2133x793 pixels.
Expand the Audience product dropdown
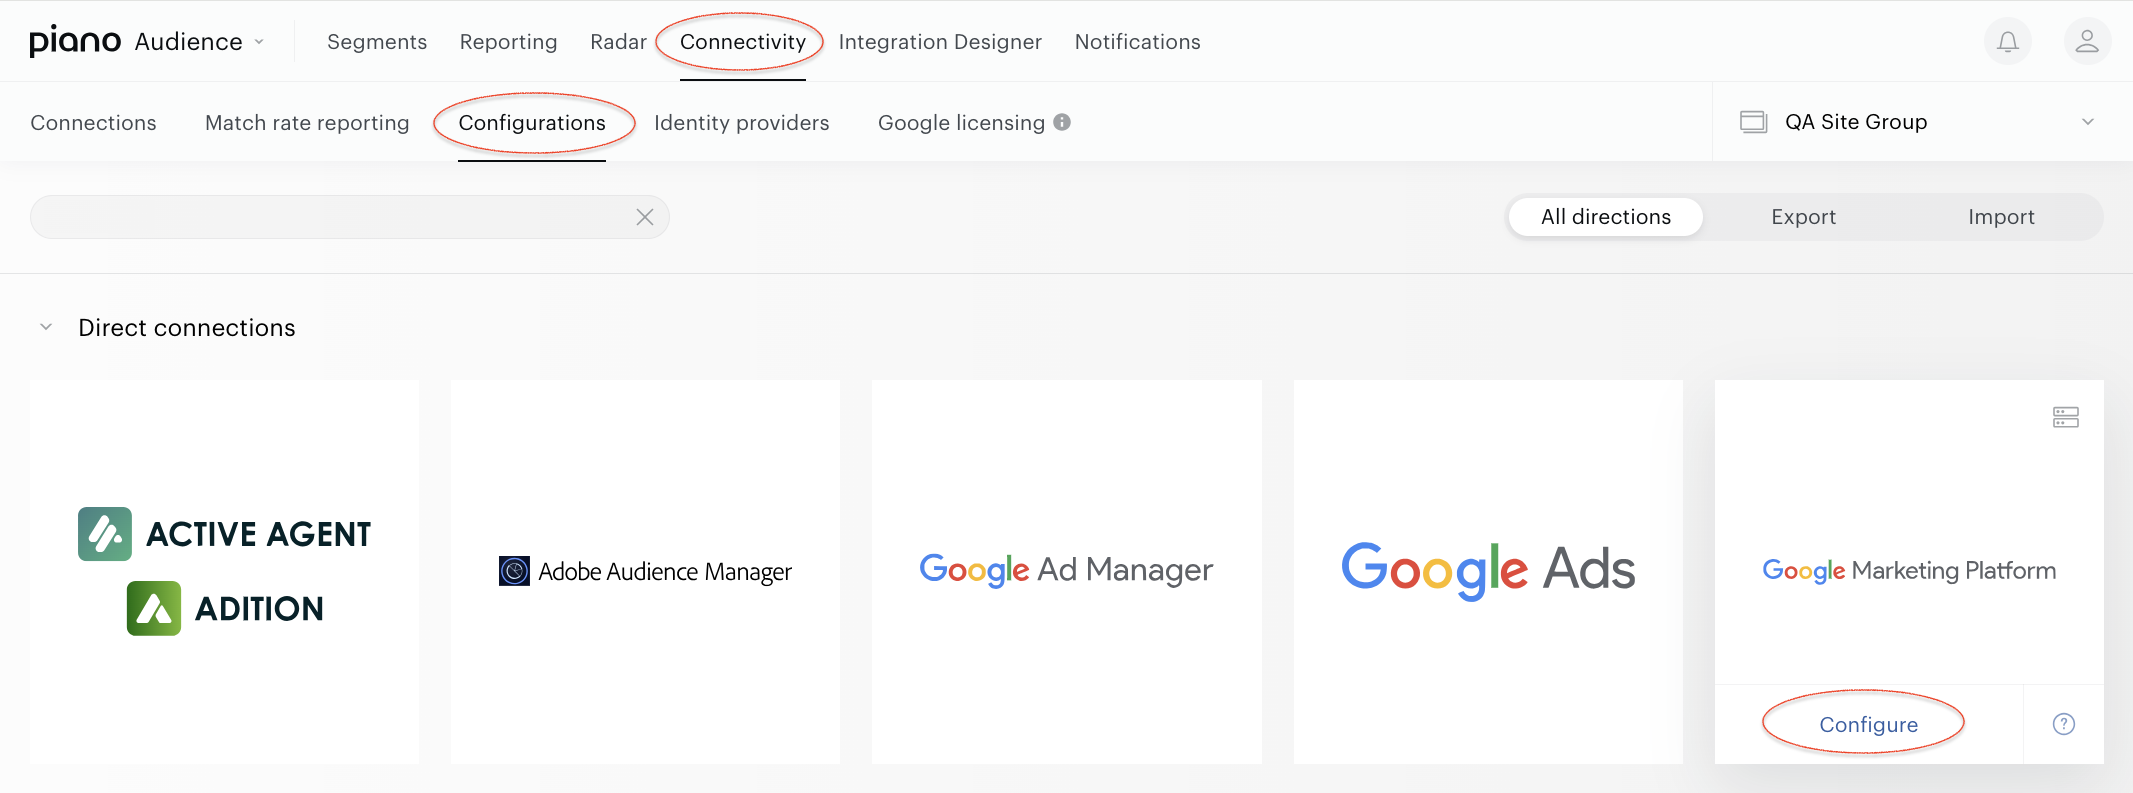coord(199,42)
